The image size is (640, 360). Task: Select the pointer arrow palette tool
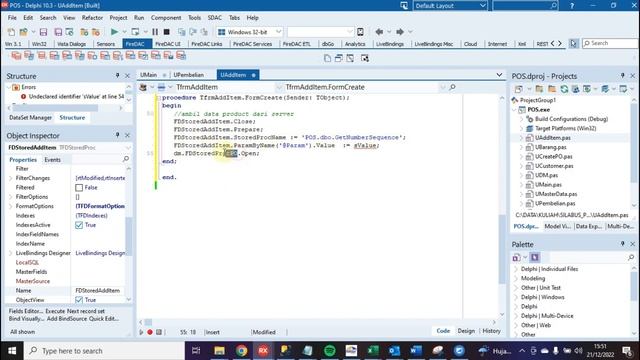click(573, 43)
